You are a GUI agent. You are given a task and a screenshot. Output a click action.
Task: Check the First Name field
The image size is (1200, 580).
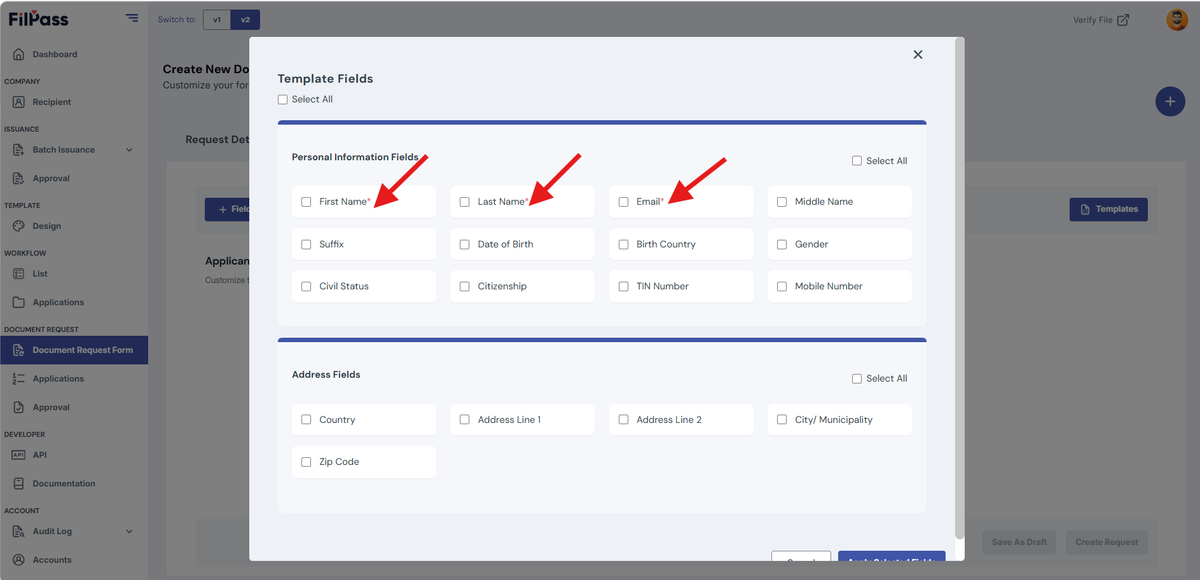(x=306, y=202)
